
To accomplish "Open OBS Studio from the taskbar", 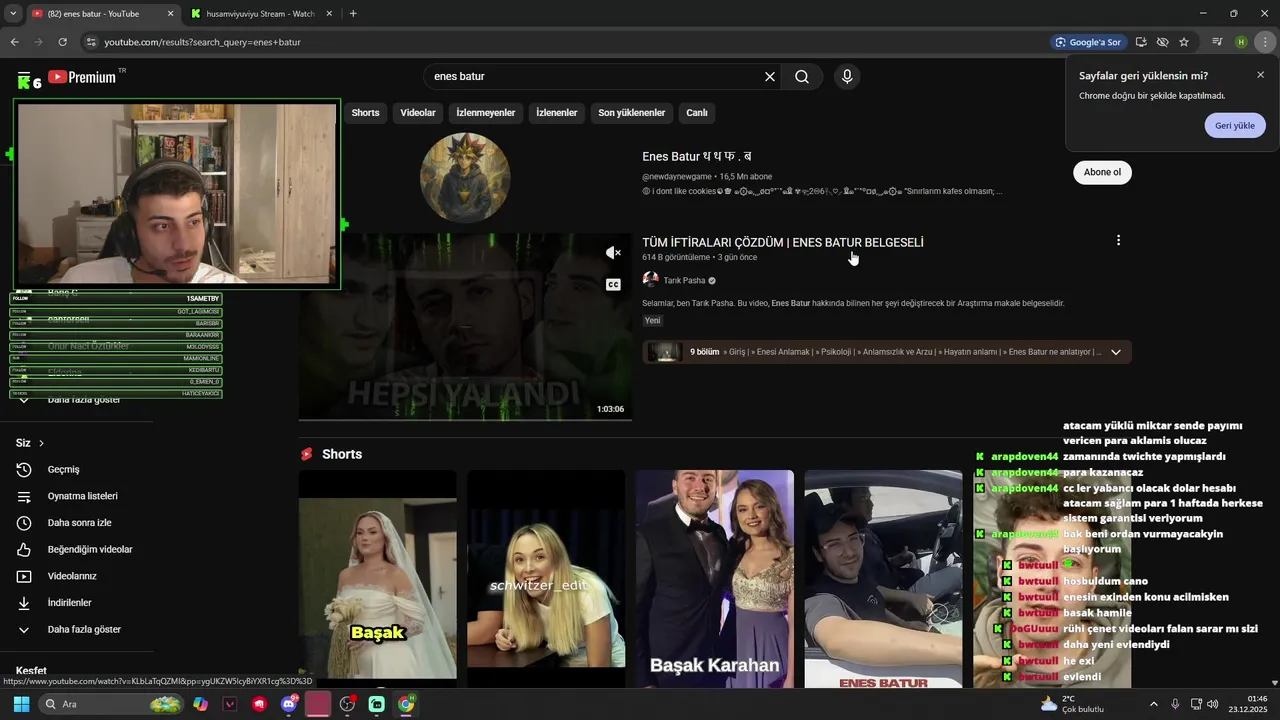I will coord(347,704).
